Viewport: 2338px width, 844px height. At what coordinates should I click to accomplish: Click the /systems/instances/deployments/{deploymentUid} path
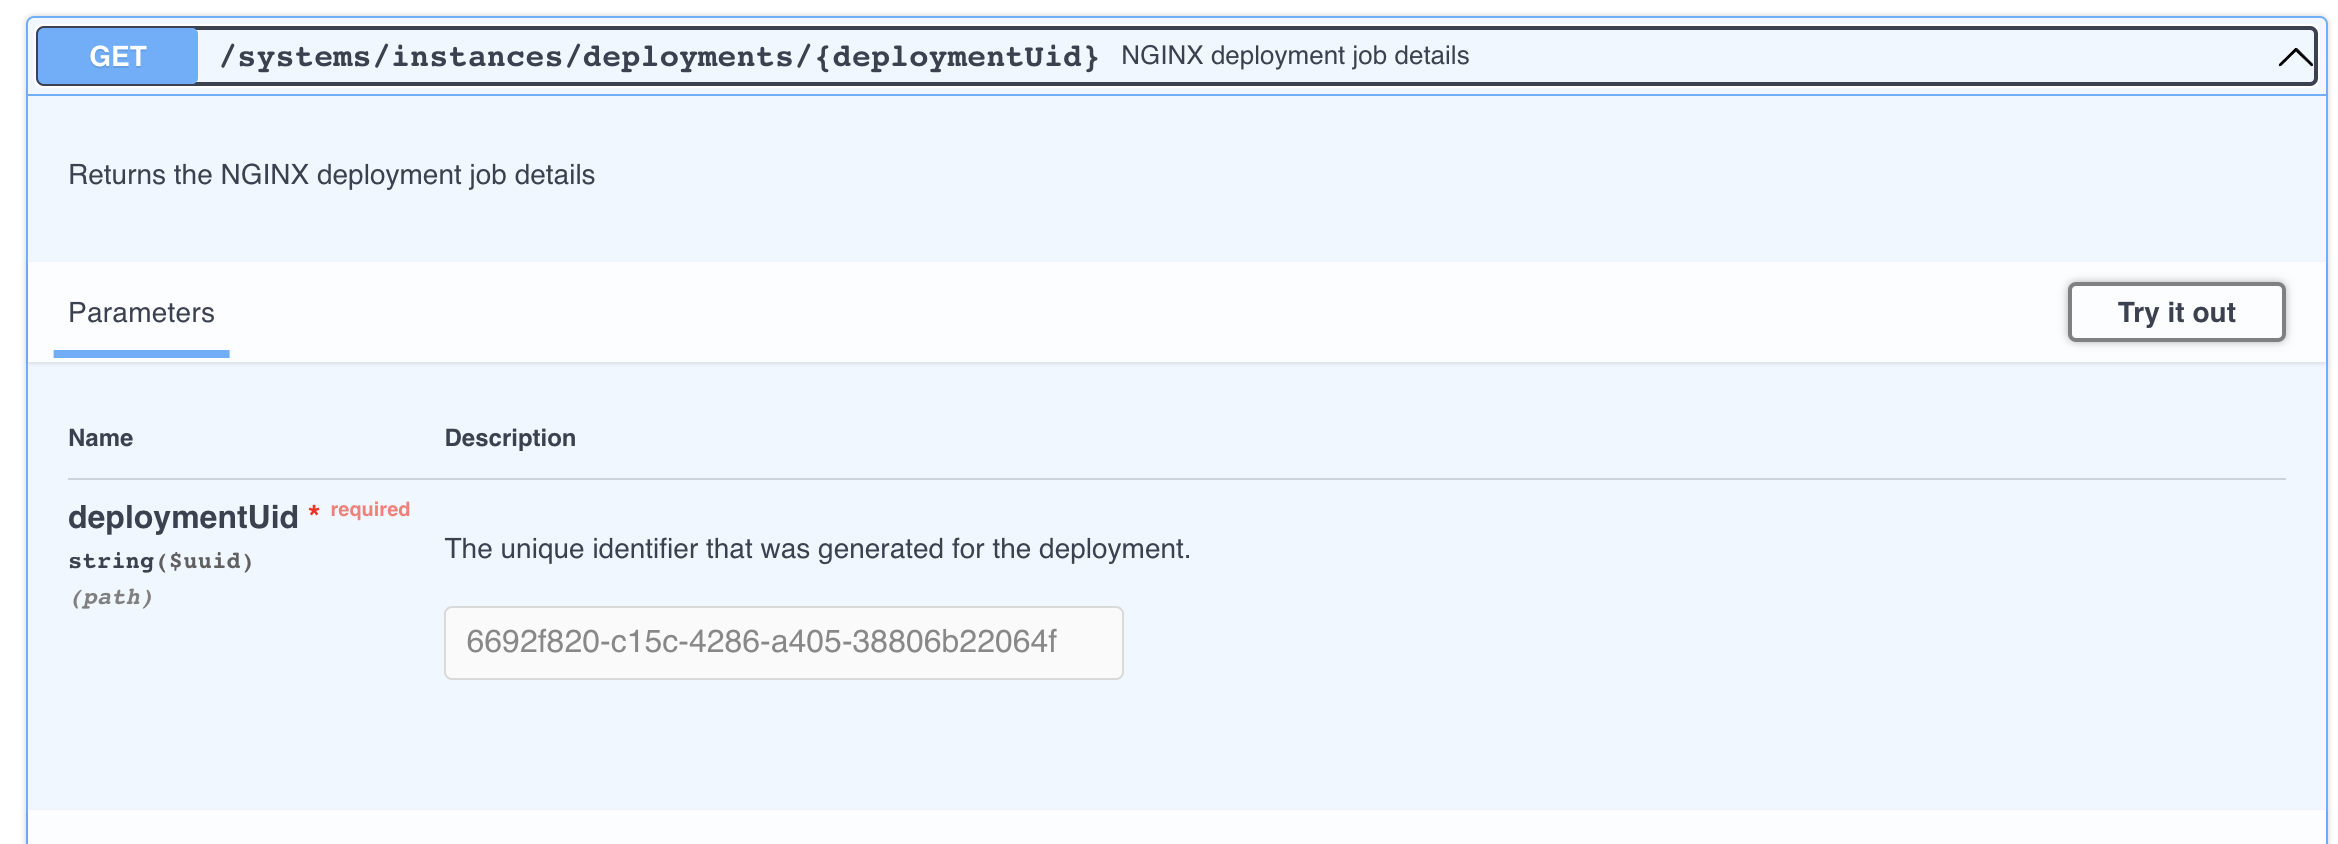pyautogui.click(x=660, y=56)
